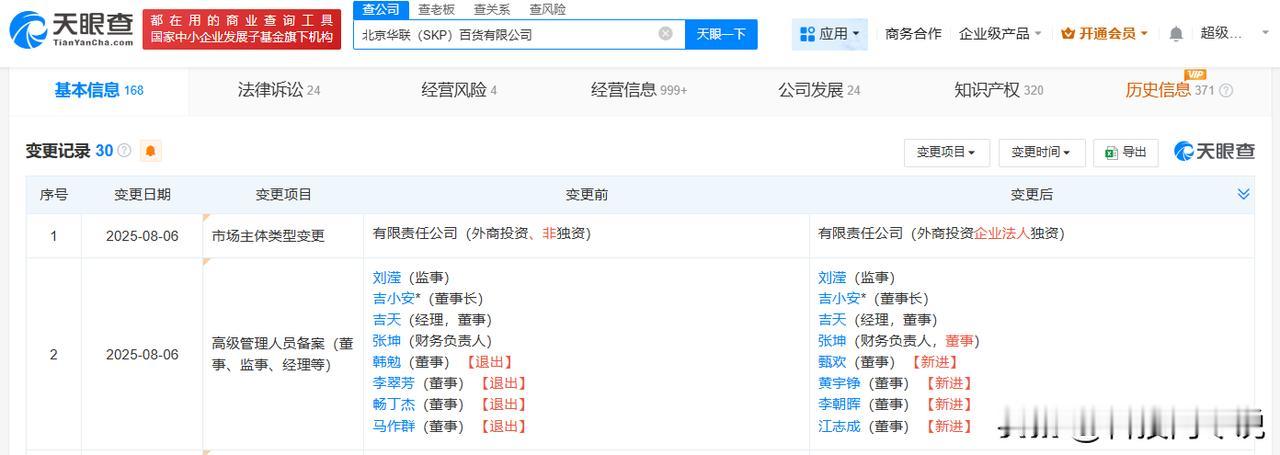Click the 天眼查 logo beside 导出 button
The width and height of the screenshot is (1280, 455).
click(1214, 152)
